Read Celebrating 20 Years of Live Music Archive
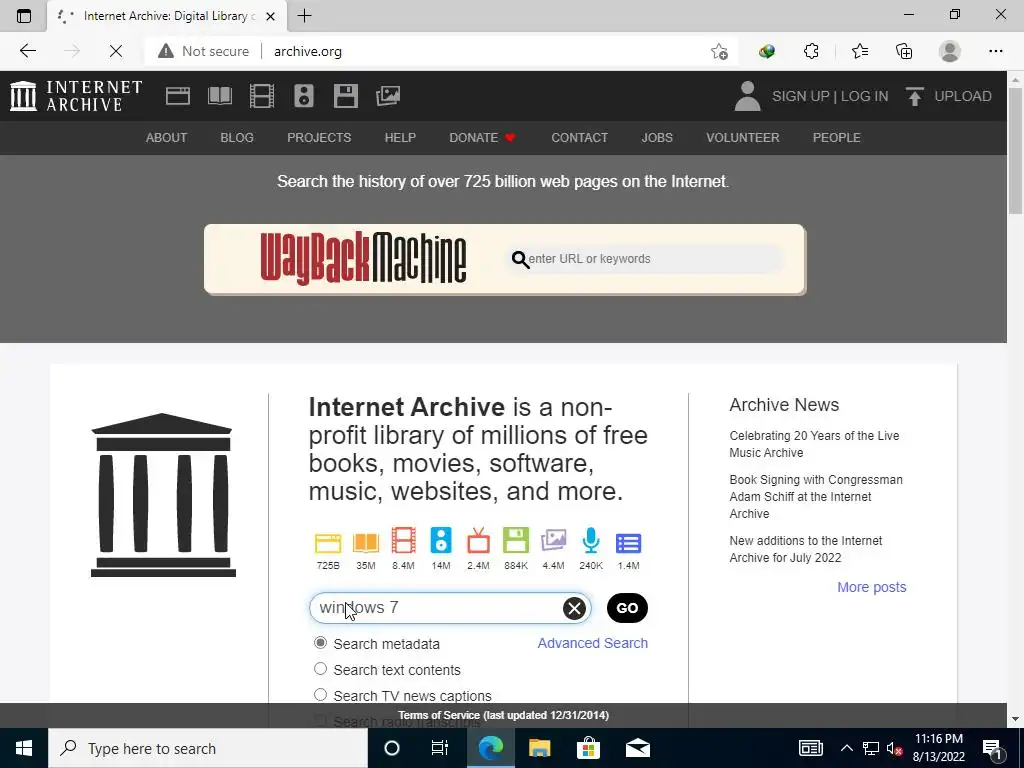1024x768 pixels. coord(814,444)
